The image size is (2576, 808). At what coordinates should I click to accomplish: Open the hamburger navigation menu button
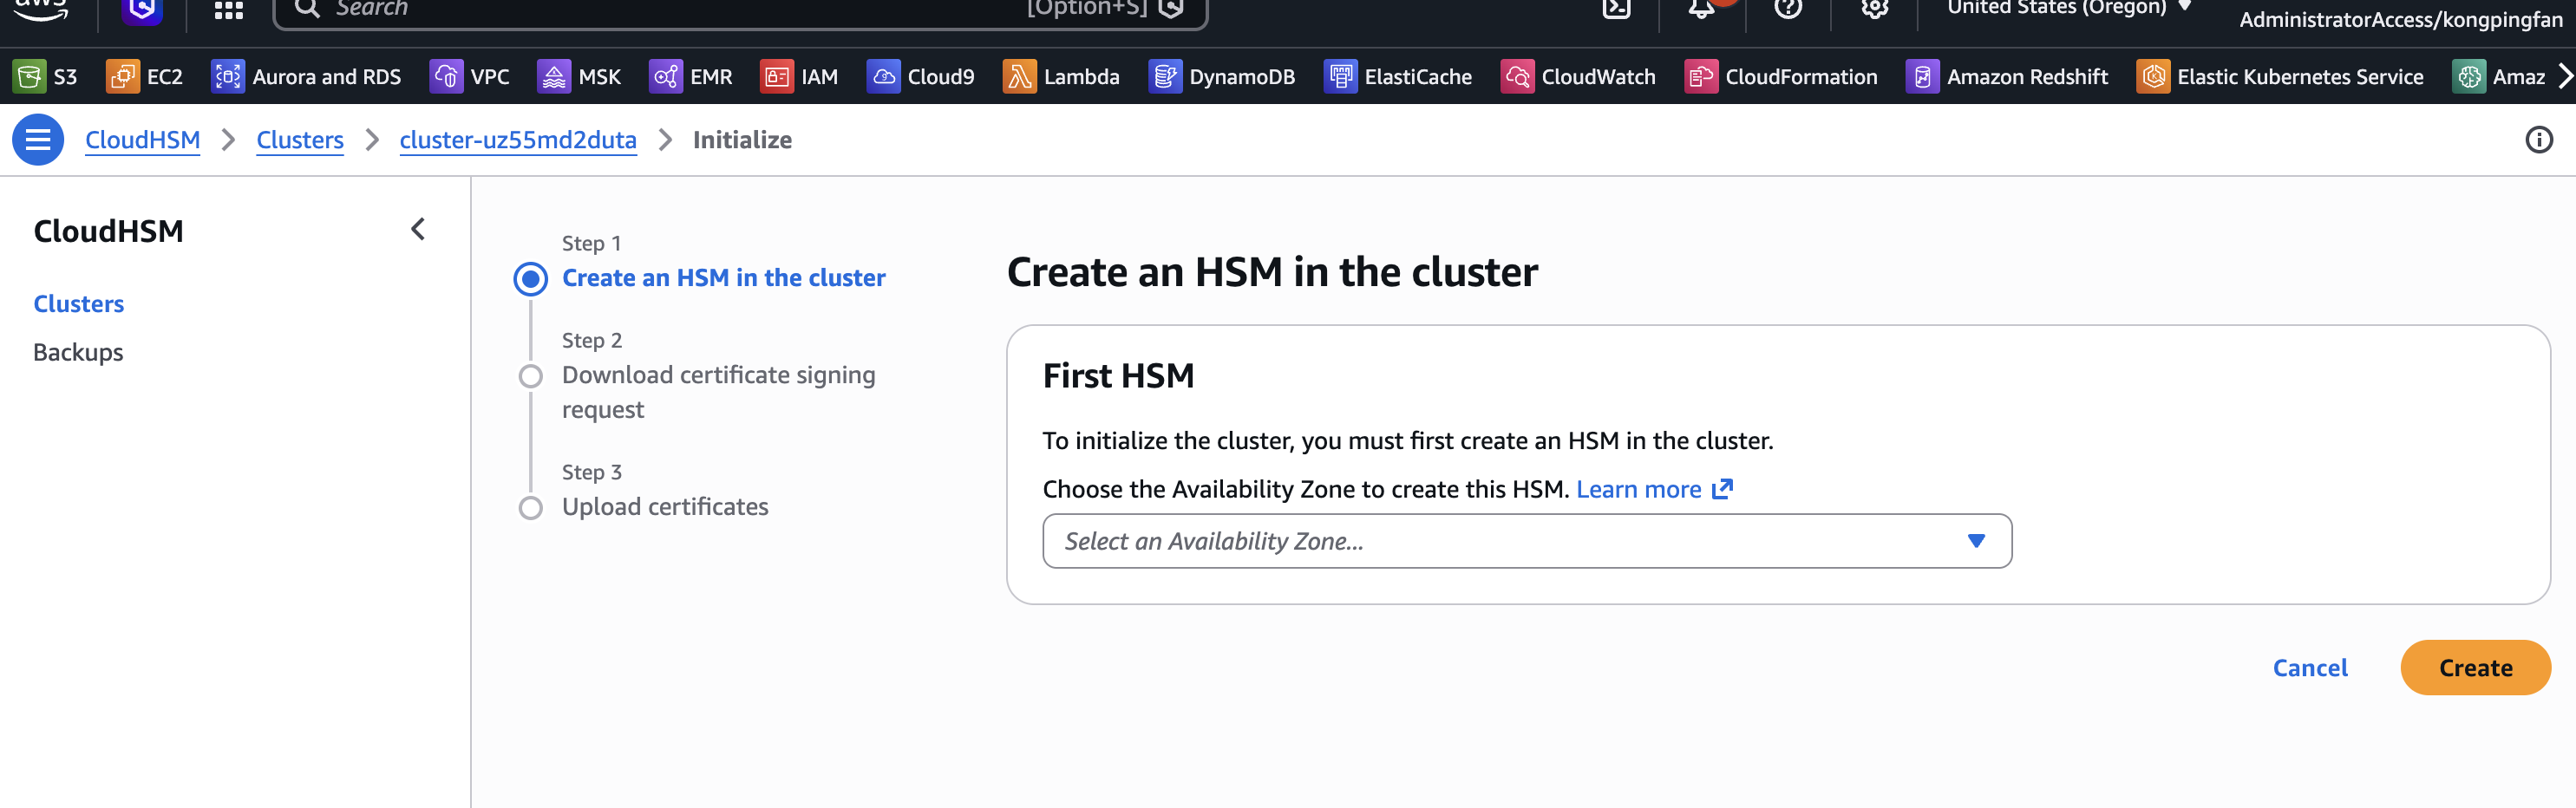(x=38, y=140)
